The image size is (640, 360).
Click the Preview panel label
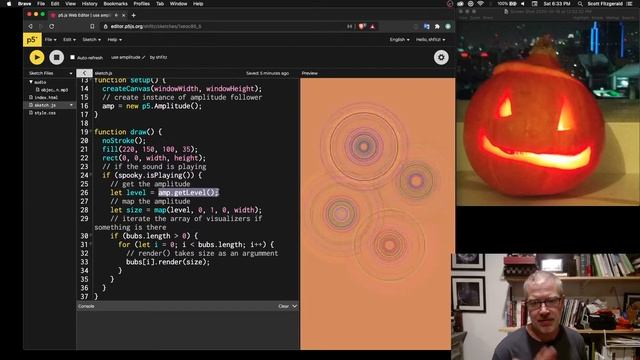(309, 73)
